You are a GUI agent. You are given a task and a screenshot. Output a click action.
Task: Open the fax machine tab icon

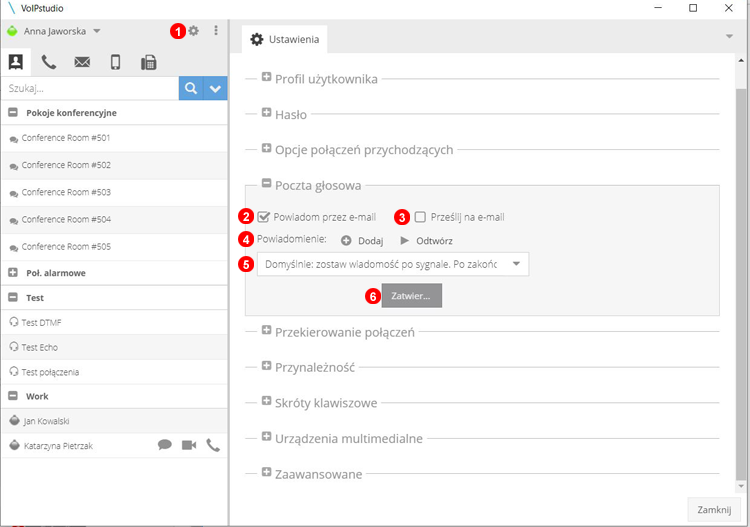click(148, 62)
